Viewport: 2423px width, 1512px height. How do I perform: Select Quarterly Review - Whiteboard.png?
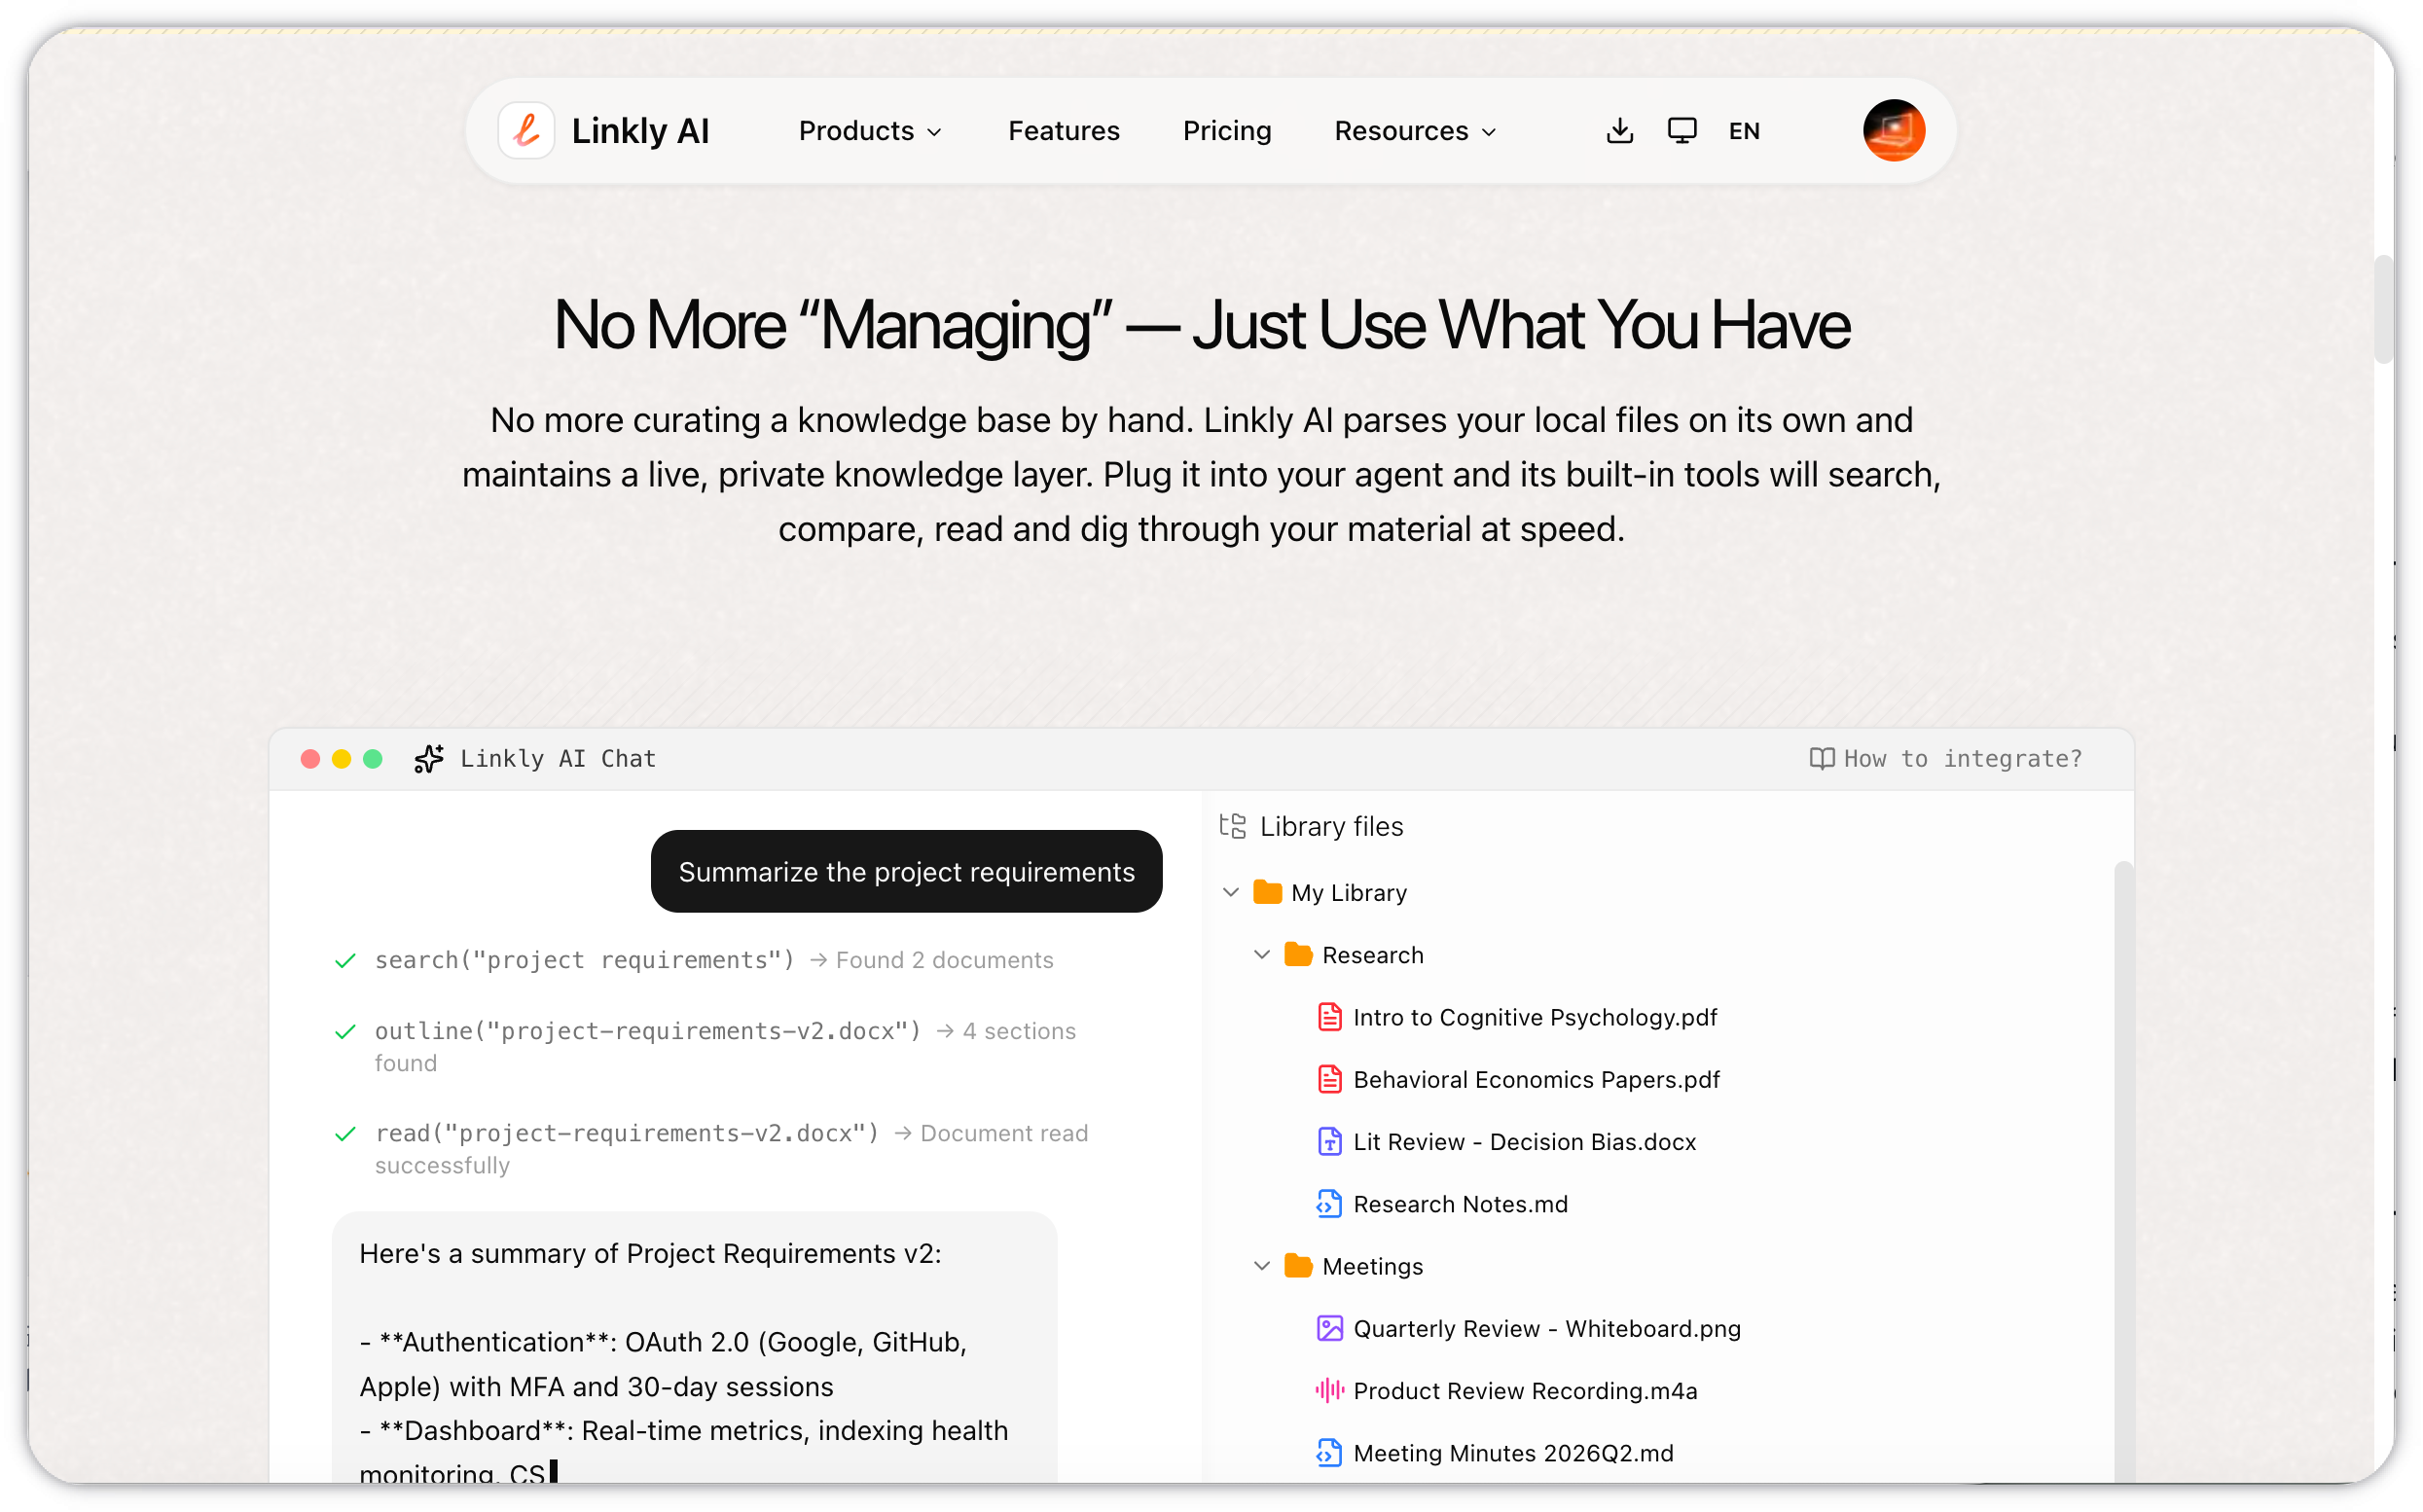point(1546,1328)
